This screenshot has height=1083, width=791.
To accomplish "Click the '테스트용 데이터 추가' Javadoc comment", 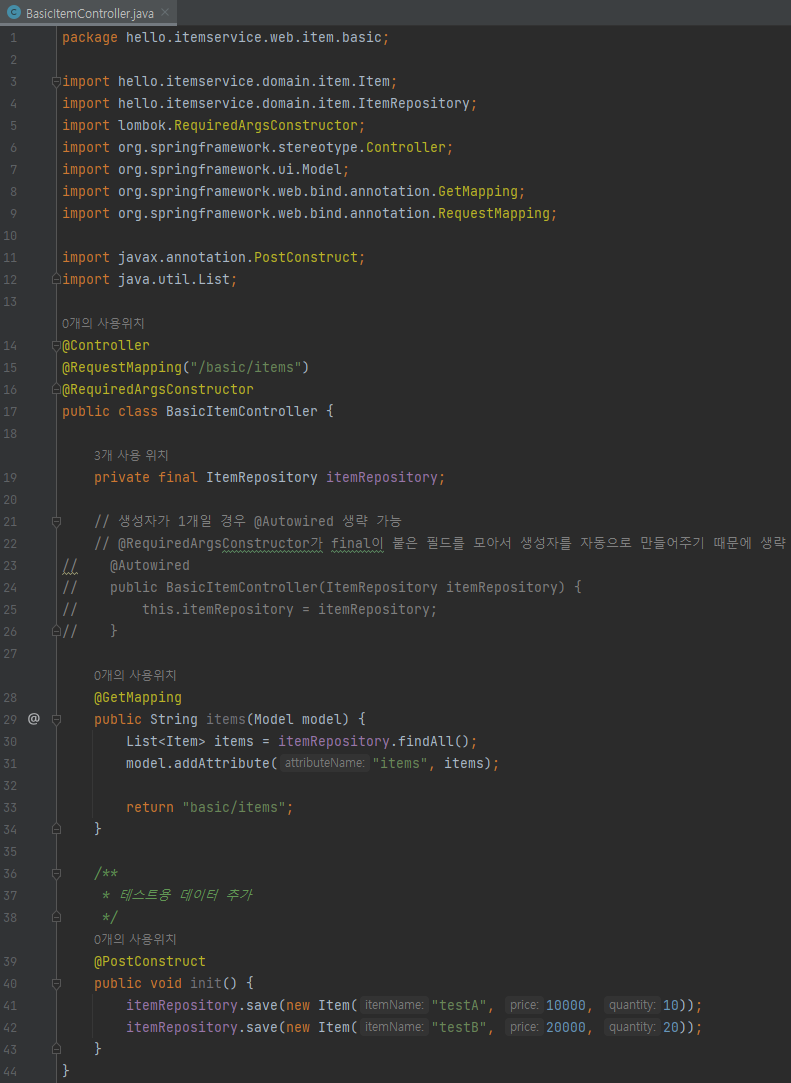I will pos(186,895).
